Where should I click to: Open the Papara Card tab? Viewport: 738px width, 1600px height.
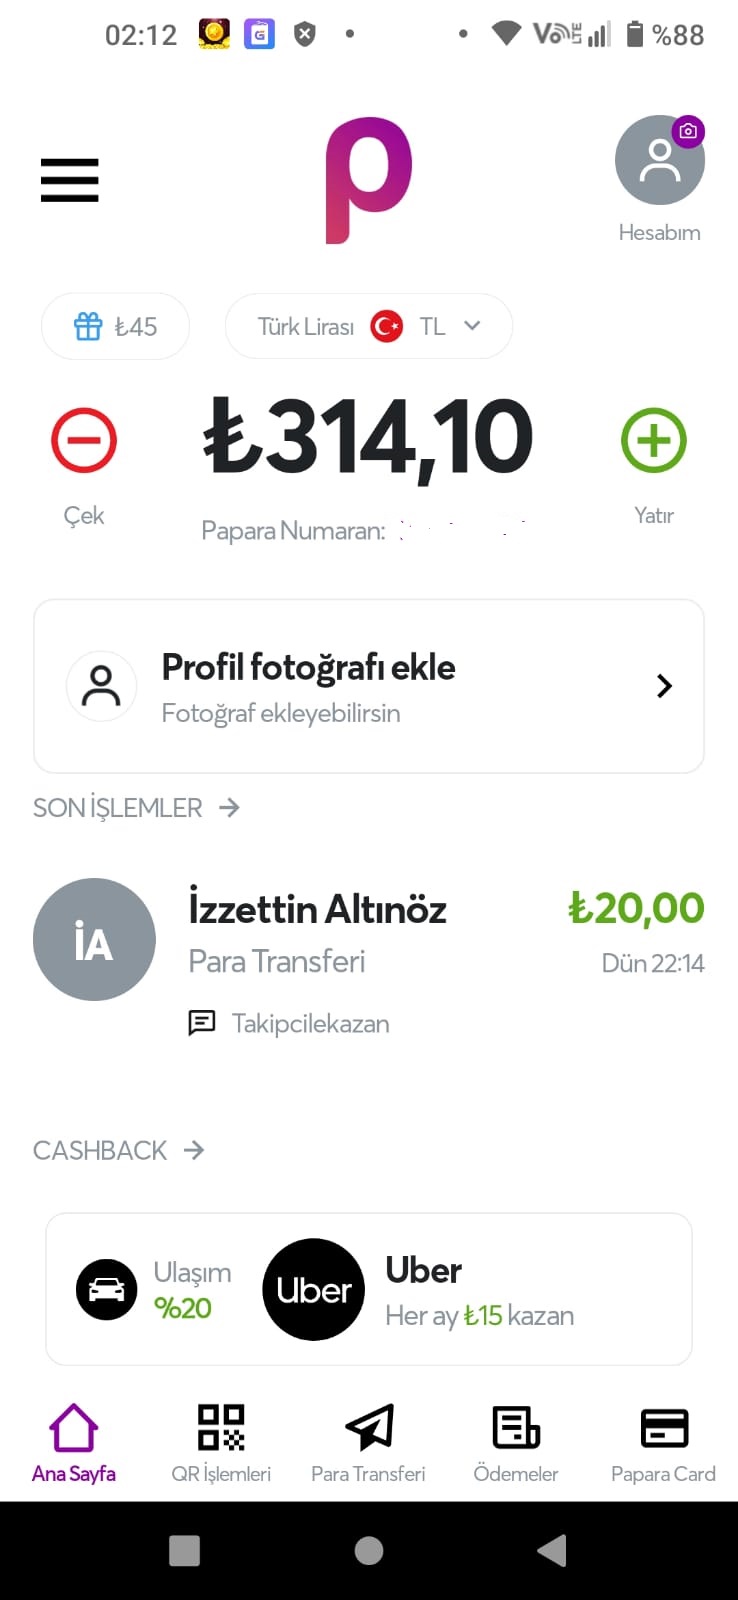point(663,1444)
